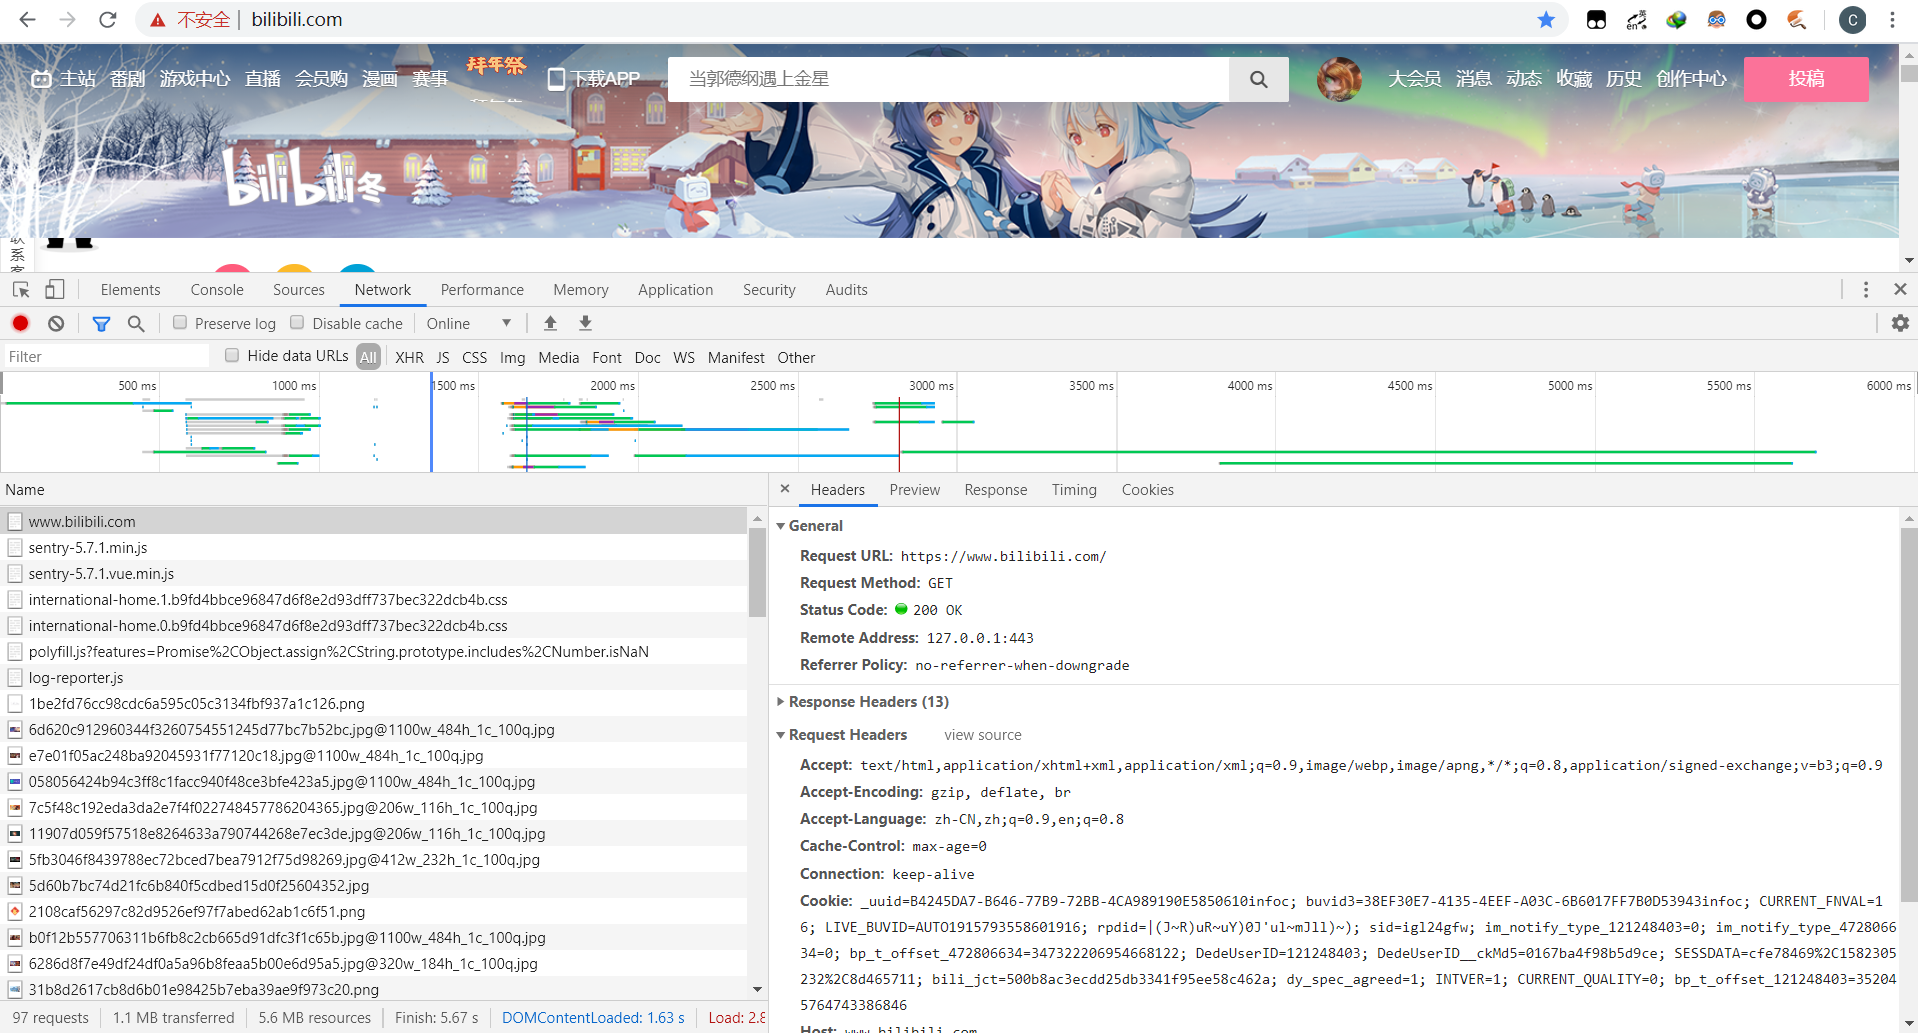Image resolution: width=1918 pixels, height=1033 pixels.
Task: Click the bilibili search magnifier button
Action: pos(1258,79)
